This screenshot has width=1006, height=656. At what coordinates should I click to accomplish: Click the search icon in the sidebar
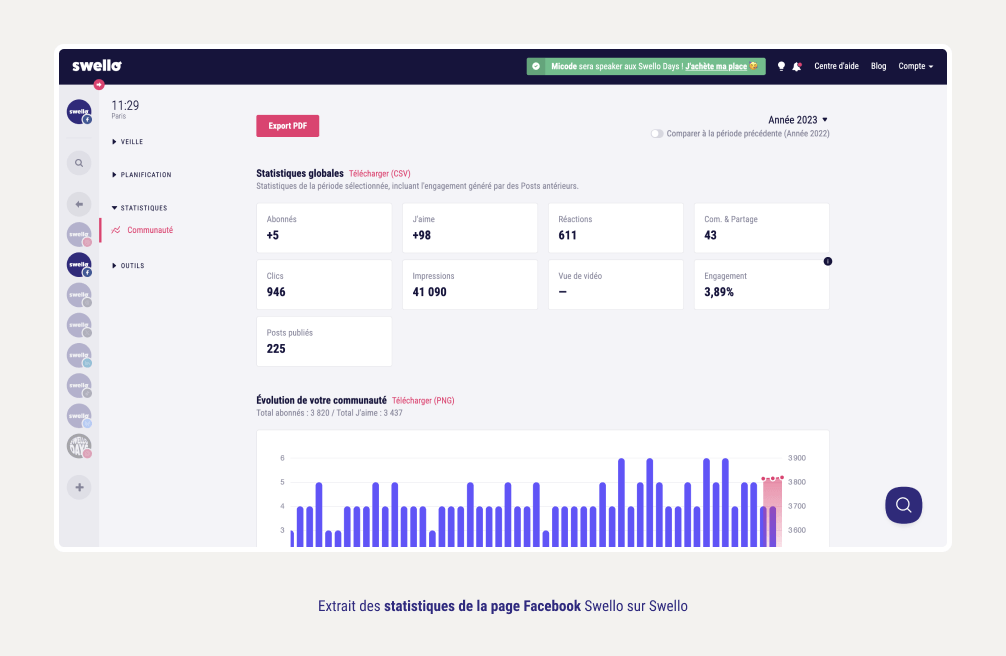[x=79, y=162]
